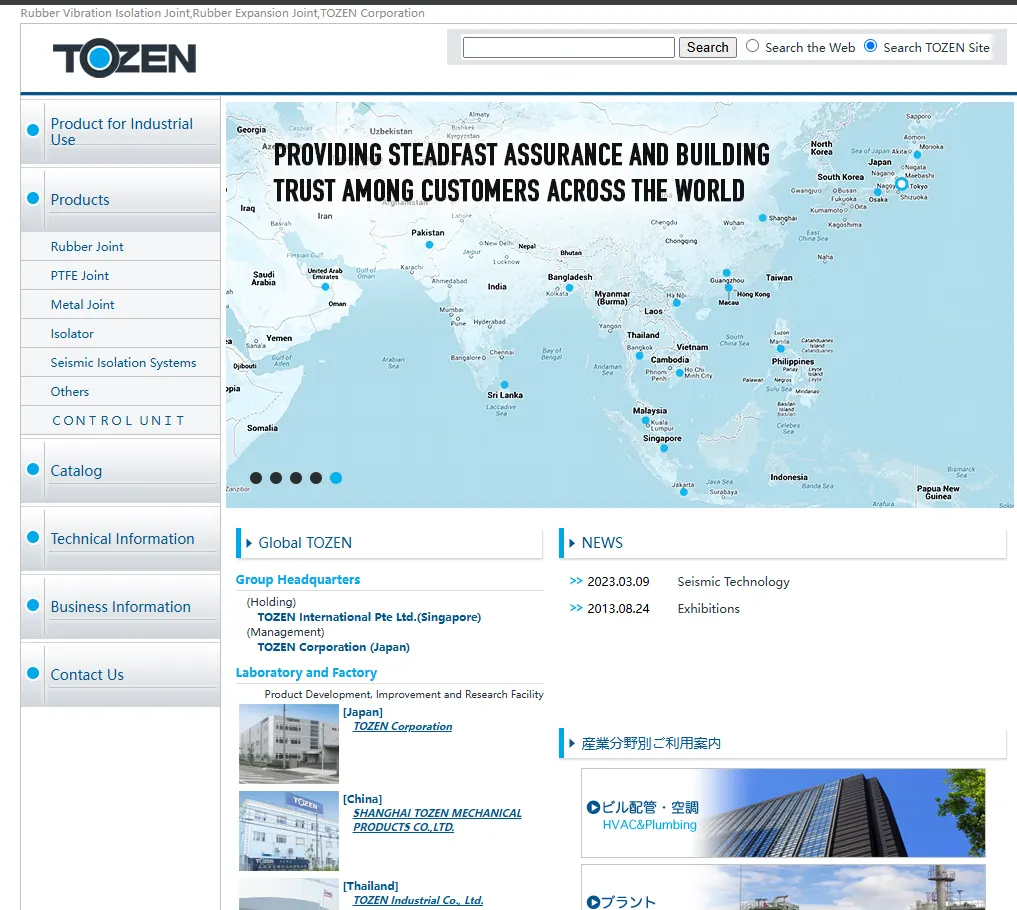
Task: Click the blue bullet beside Contact Us
Action: (x=33, y=673)
